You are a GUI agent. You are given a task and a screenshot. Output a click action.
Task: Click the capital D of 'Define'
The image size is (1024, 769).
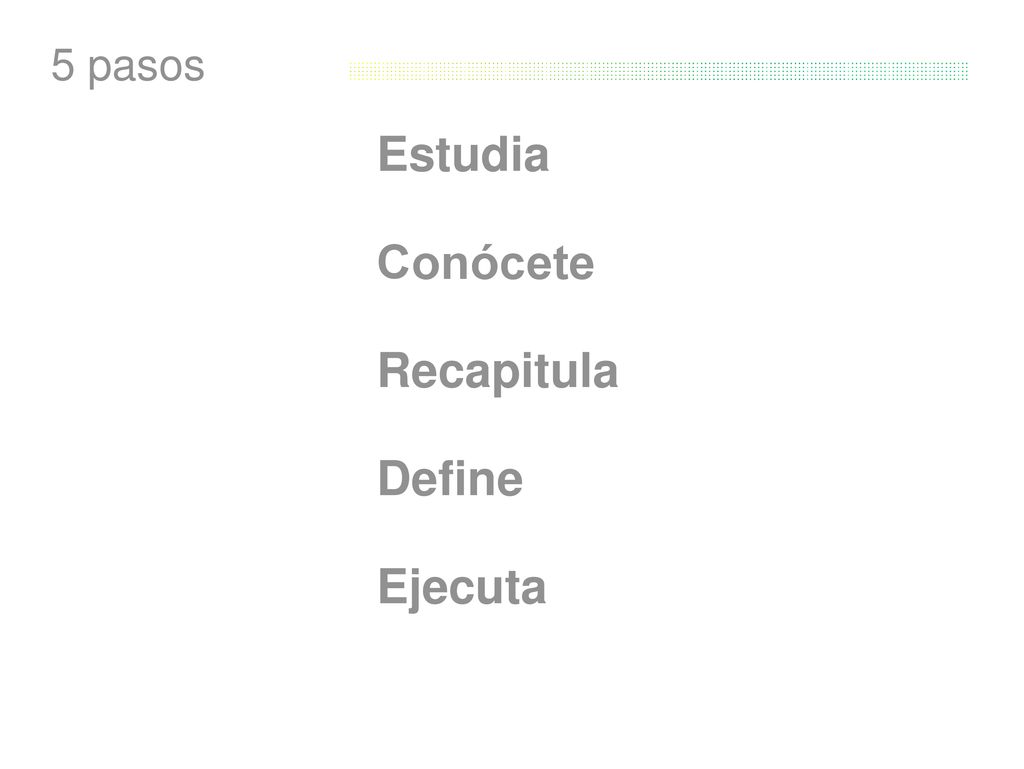pyautogui.click(x=395, y=478)
